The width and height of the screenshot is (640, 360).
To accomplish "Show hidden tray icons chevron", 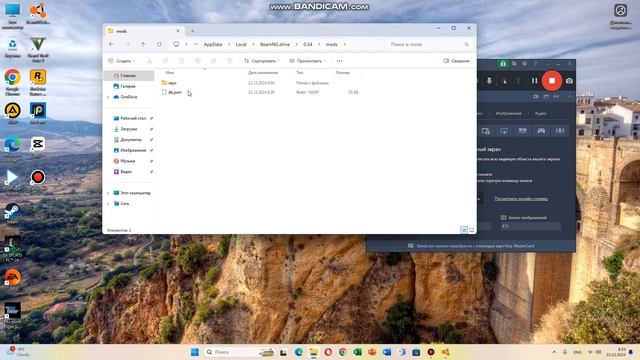I will point(554,352).
